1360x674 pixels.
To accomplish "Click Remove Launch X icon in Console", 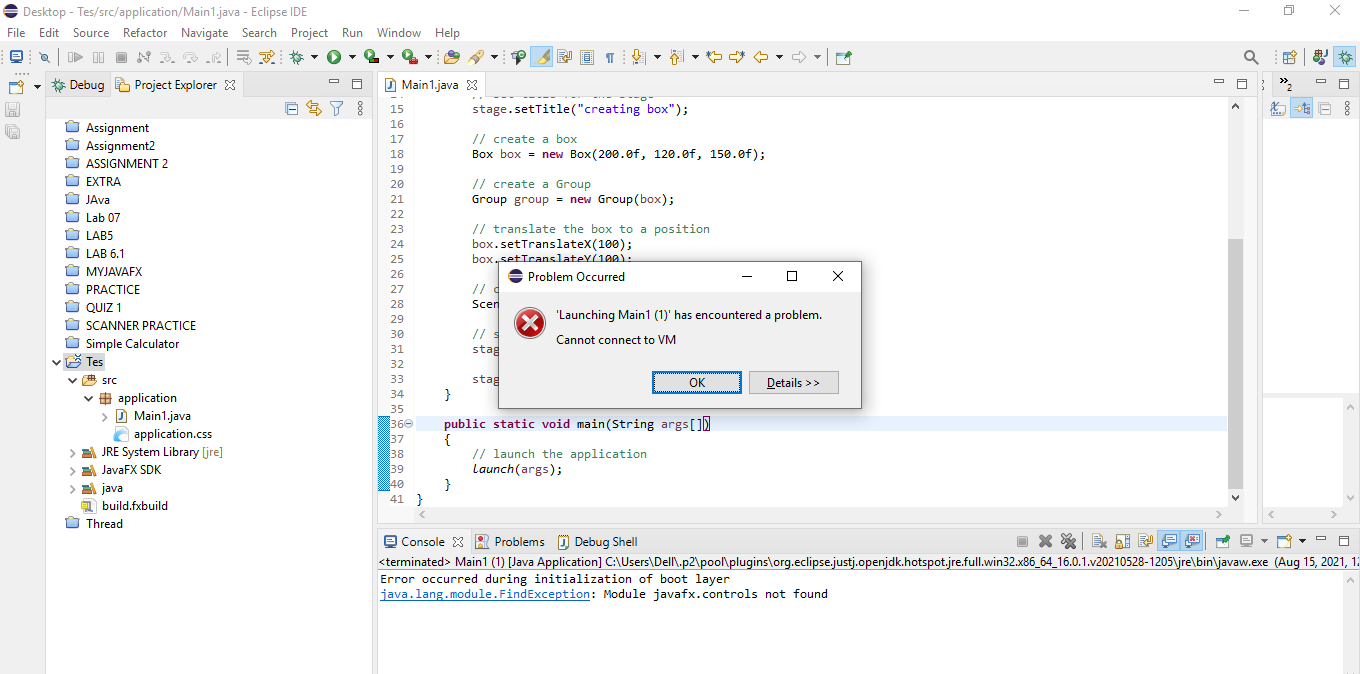I will pyautogui.click(x=1045, y=541).
